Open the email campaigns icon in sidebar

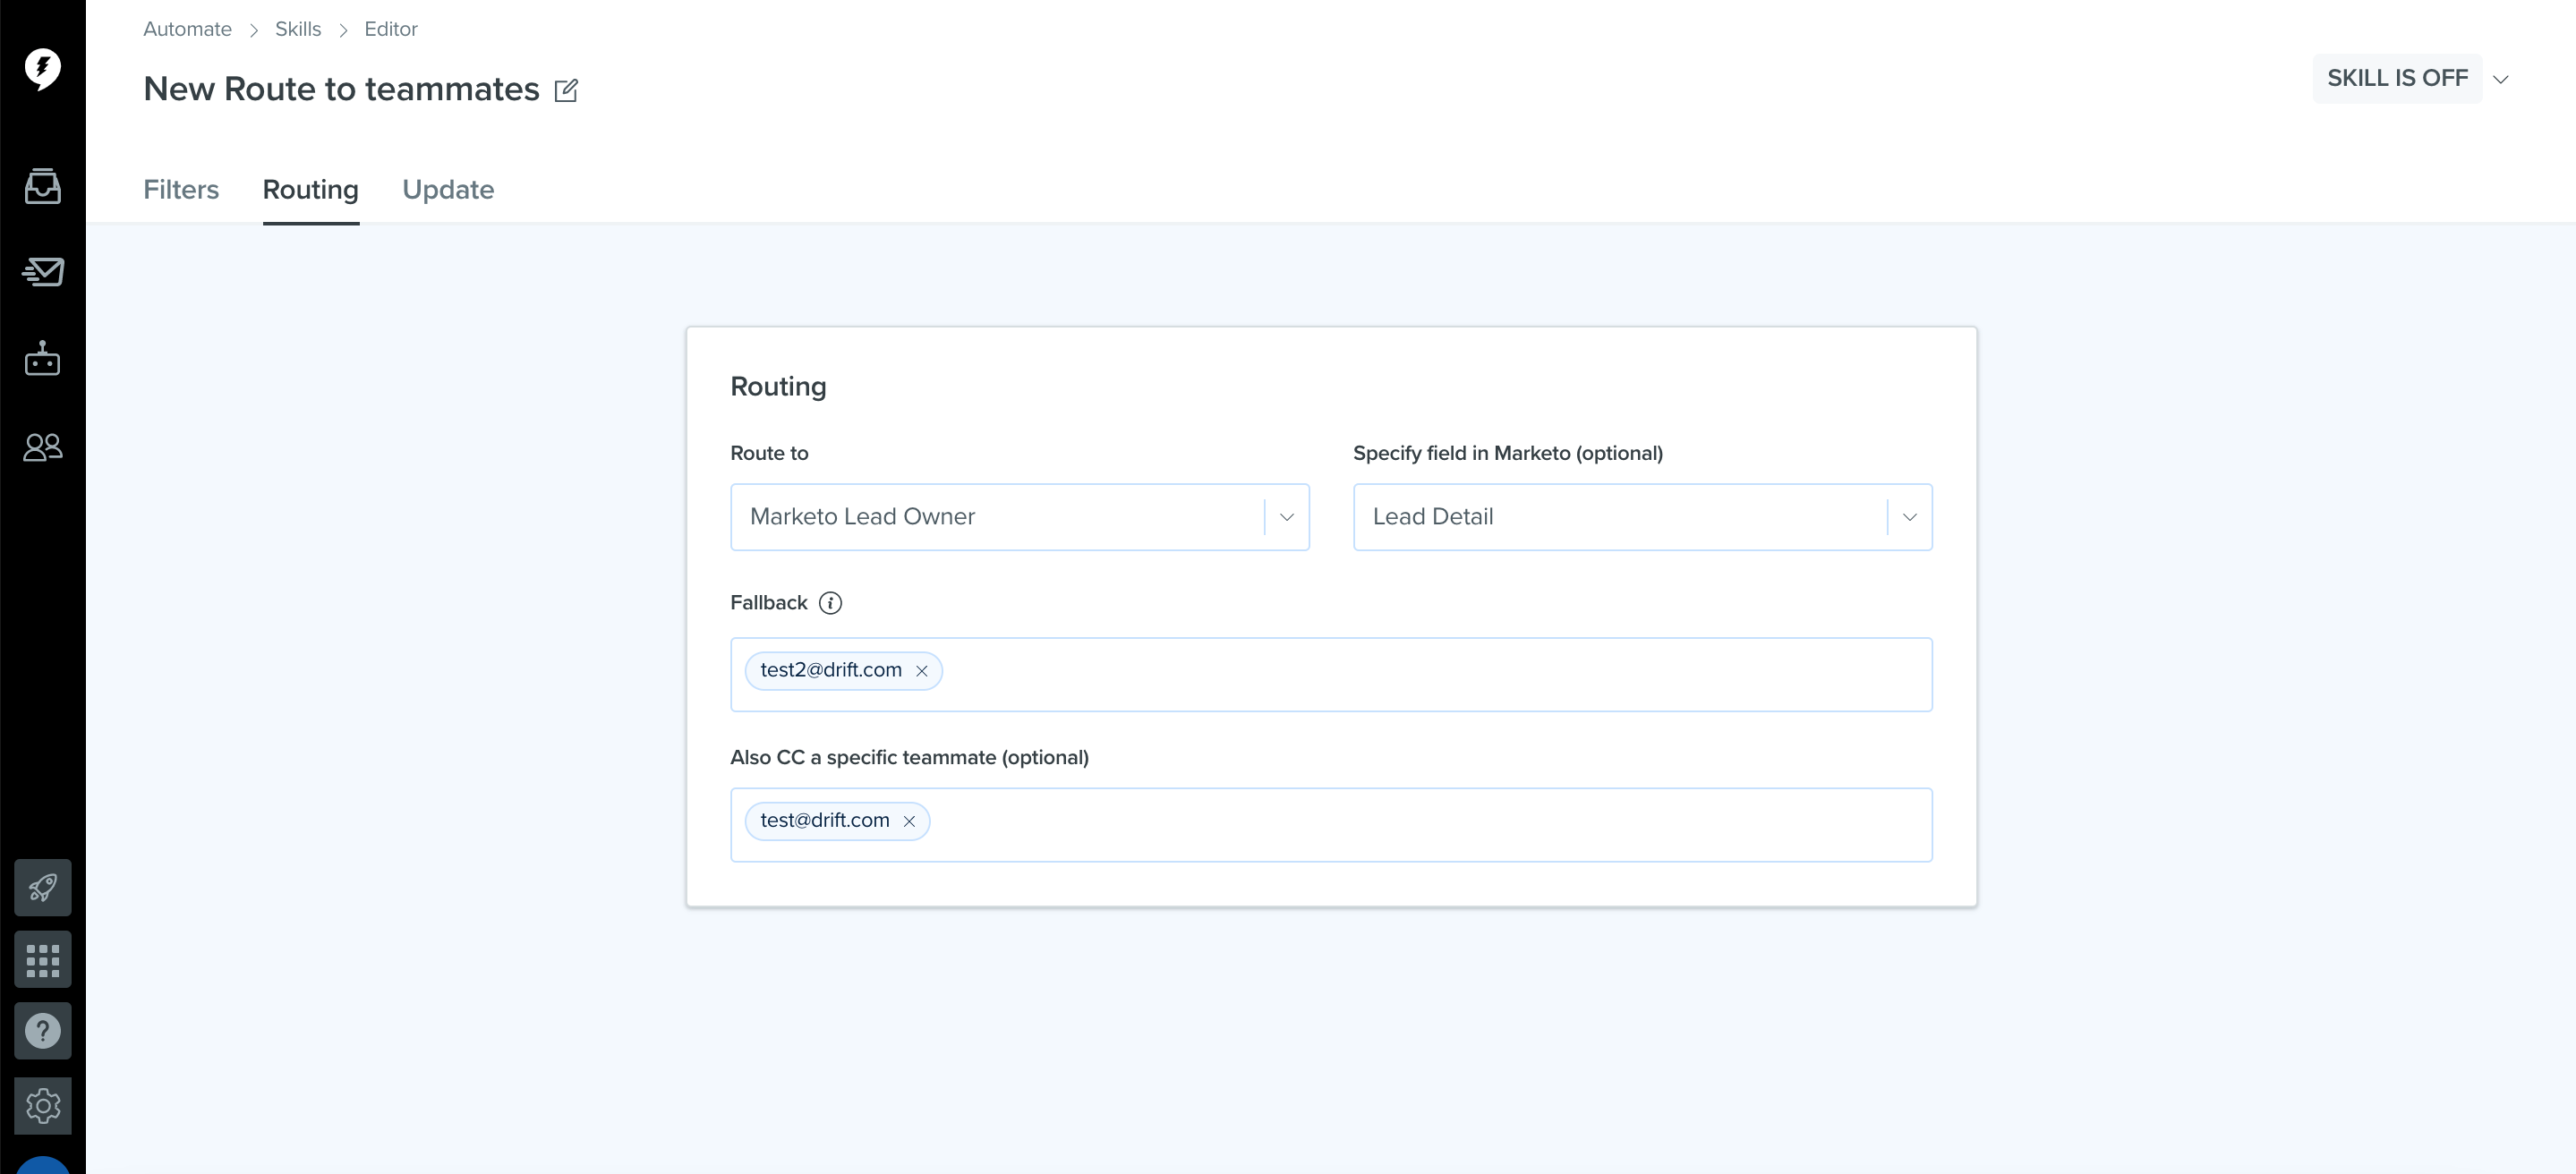coord(42,271)
